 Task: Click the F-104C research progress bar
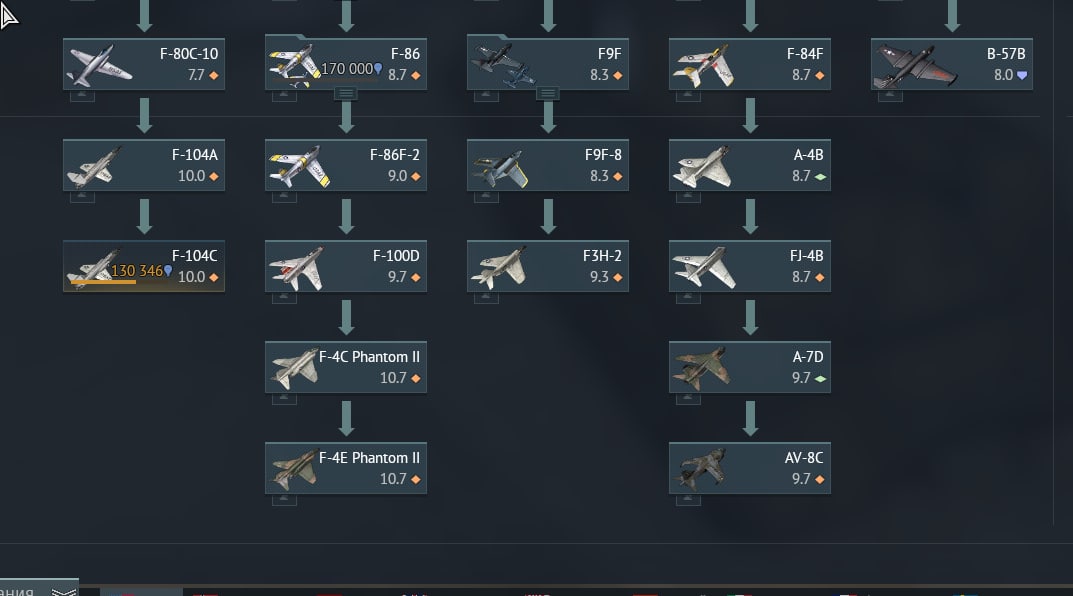point(103,281)
